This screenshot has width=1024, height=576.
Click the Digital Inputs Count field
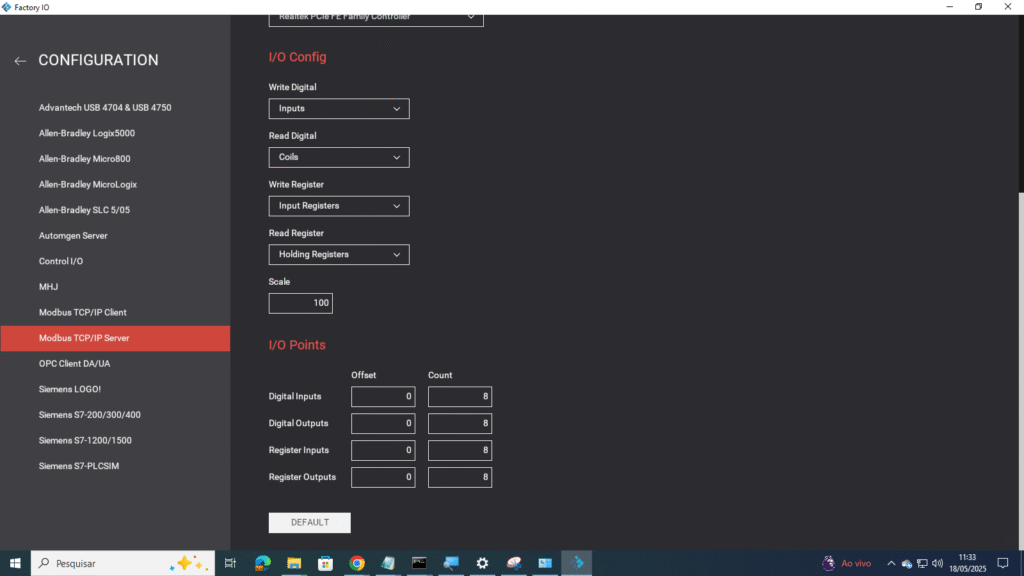click(x=460, y=397)
